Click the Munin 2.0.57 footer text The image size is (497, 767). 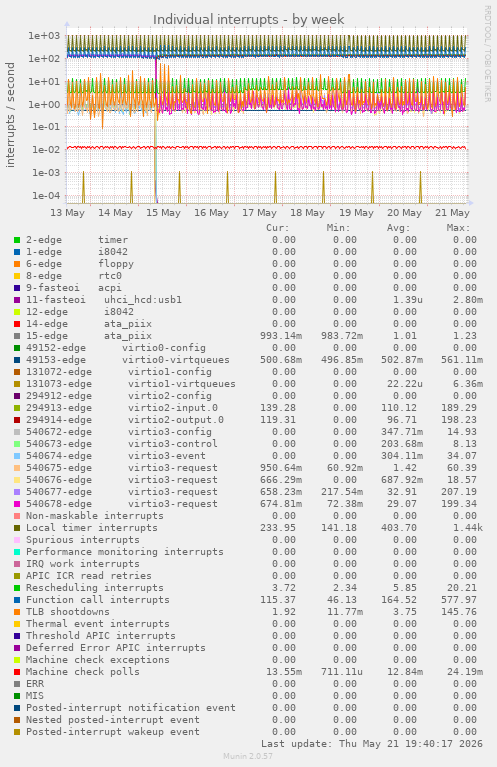click(x=248, y=756)
